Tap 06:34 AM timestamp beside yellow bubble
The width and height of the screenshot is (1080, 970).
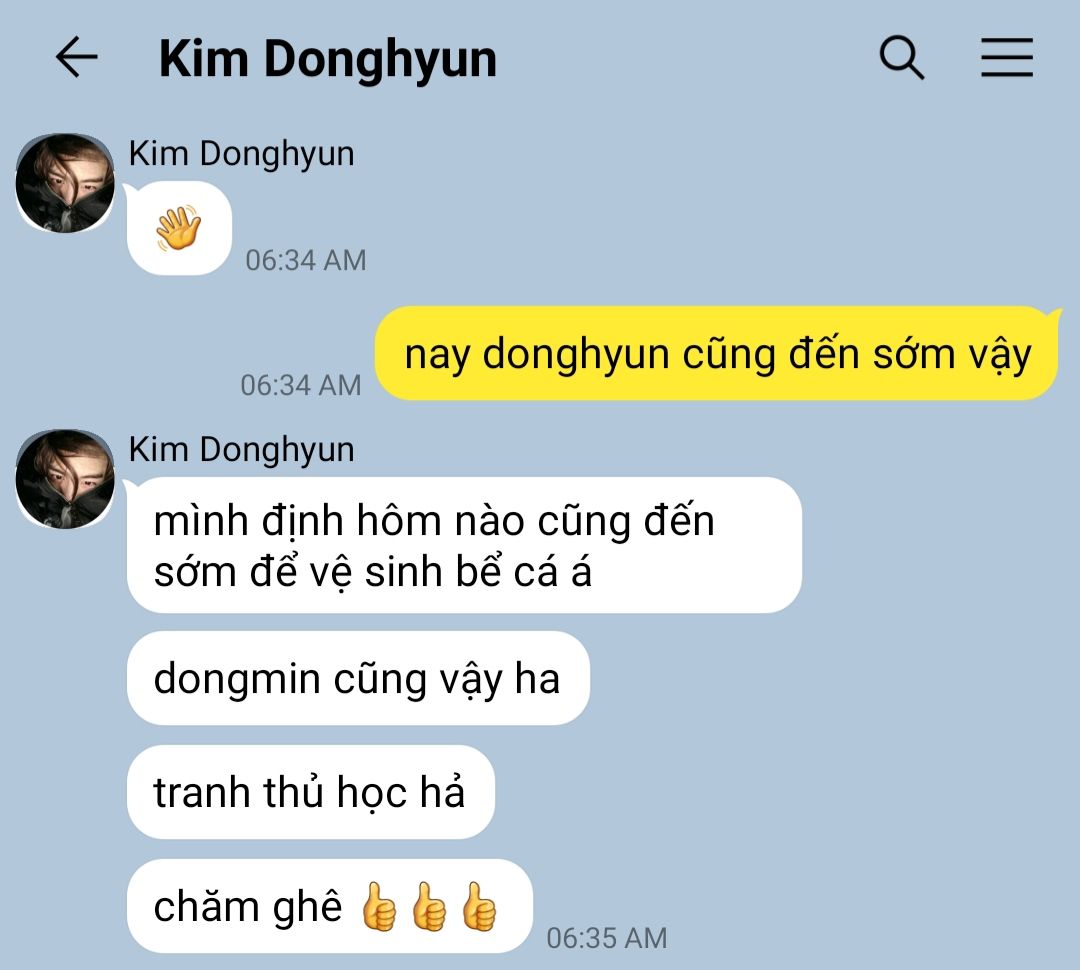tap(301, 385)
